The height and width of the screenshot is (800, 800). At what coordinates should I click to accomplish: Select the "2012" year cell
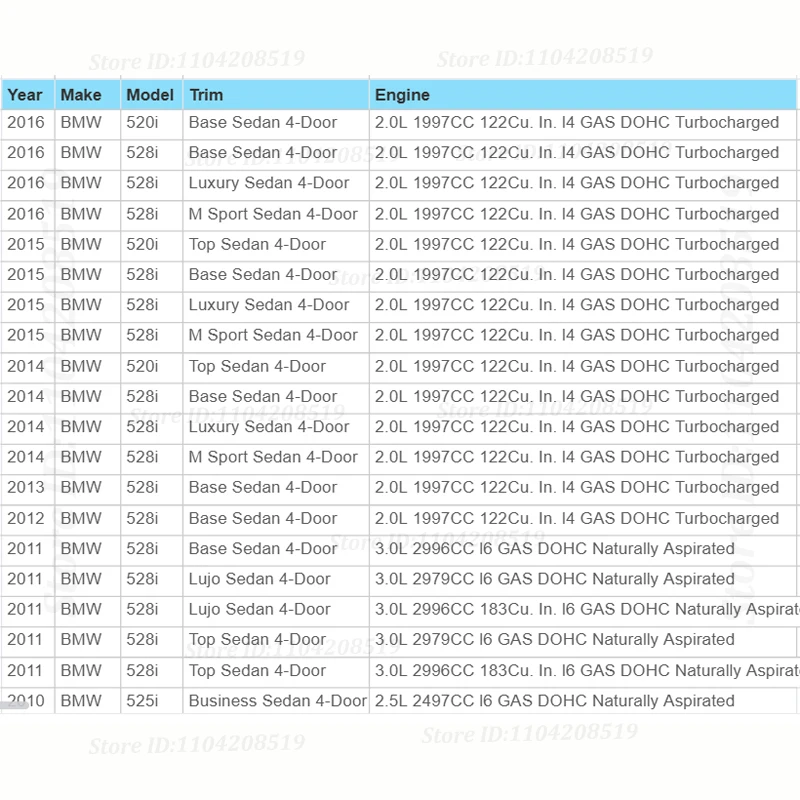coord(26,518)
